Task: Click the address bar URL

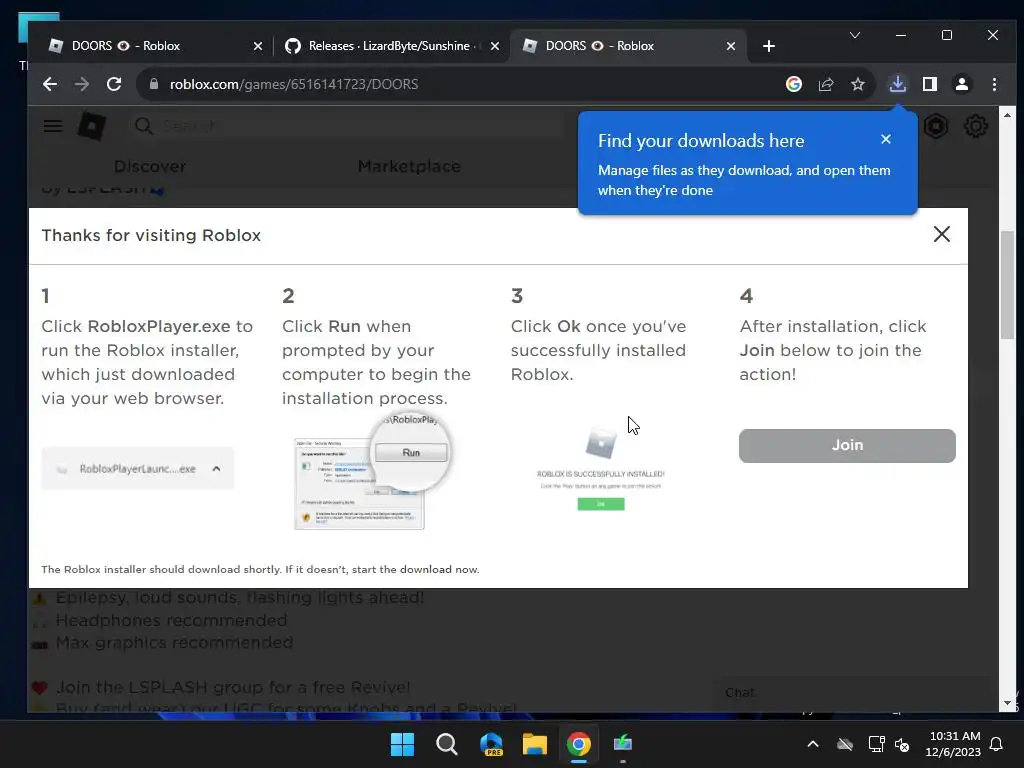Action: click(x=294, y=84)
